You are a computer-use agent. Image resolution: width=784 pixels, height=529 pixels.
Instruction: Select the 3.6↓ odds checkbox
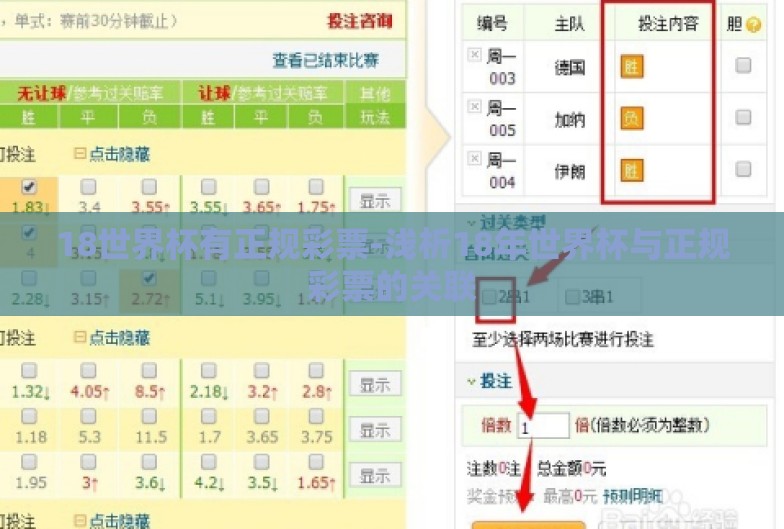click(x=149, y=462)
